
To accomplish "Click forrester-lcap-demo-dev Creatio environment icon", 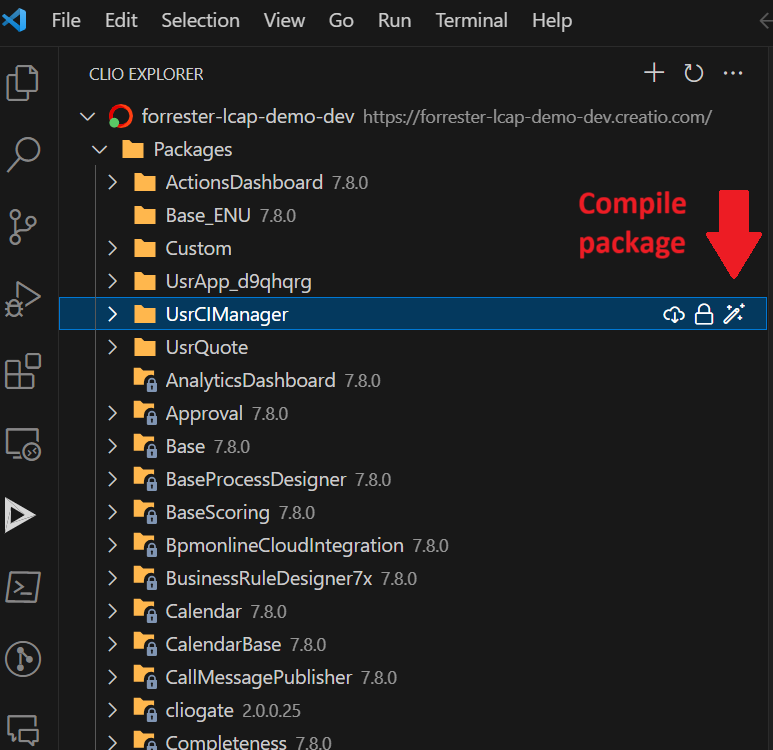I will click(121, 117).
